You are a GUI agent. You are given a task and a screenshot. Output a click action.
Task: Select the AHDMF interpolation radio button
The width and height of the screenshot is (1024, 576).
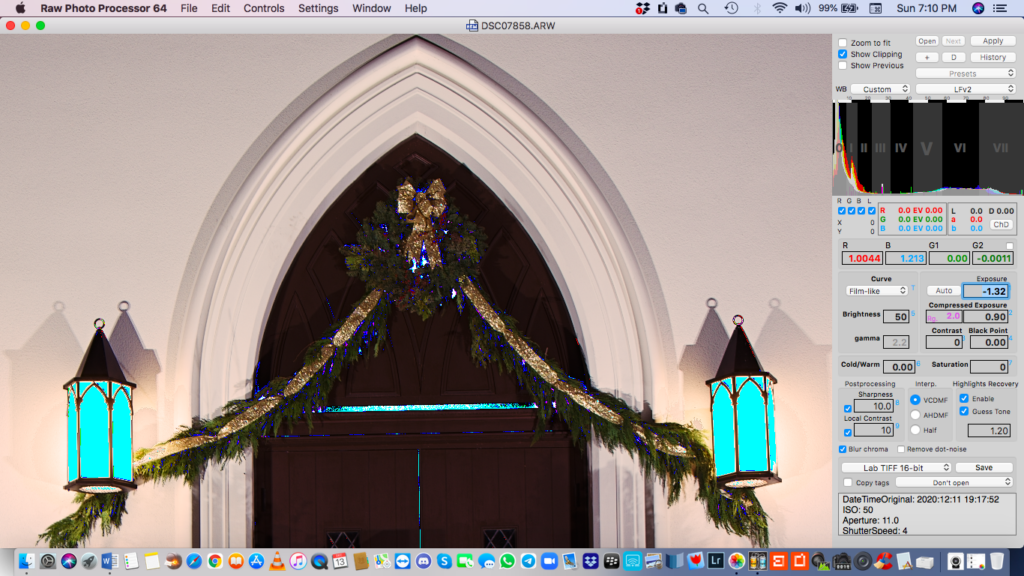915,415
